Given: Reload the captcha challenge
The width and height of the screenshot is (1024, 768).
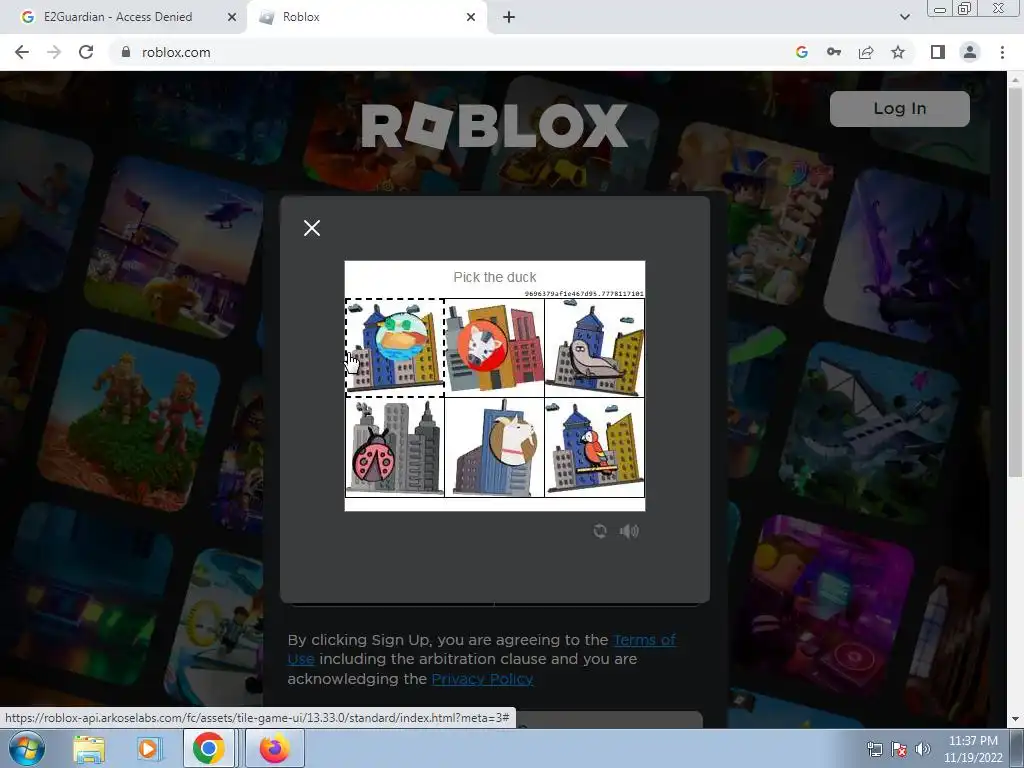Looking at the screenshot, I should click(600, 531).
